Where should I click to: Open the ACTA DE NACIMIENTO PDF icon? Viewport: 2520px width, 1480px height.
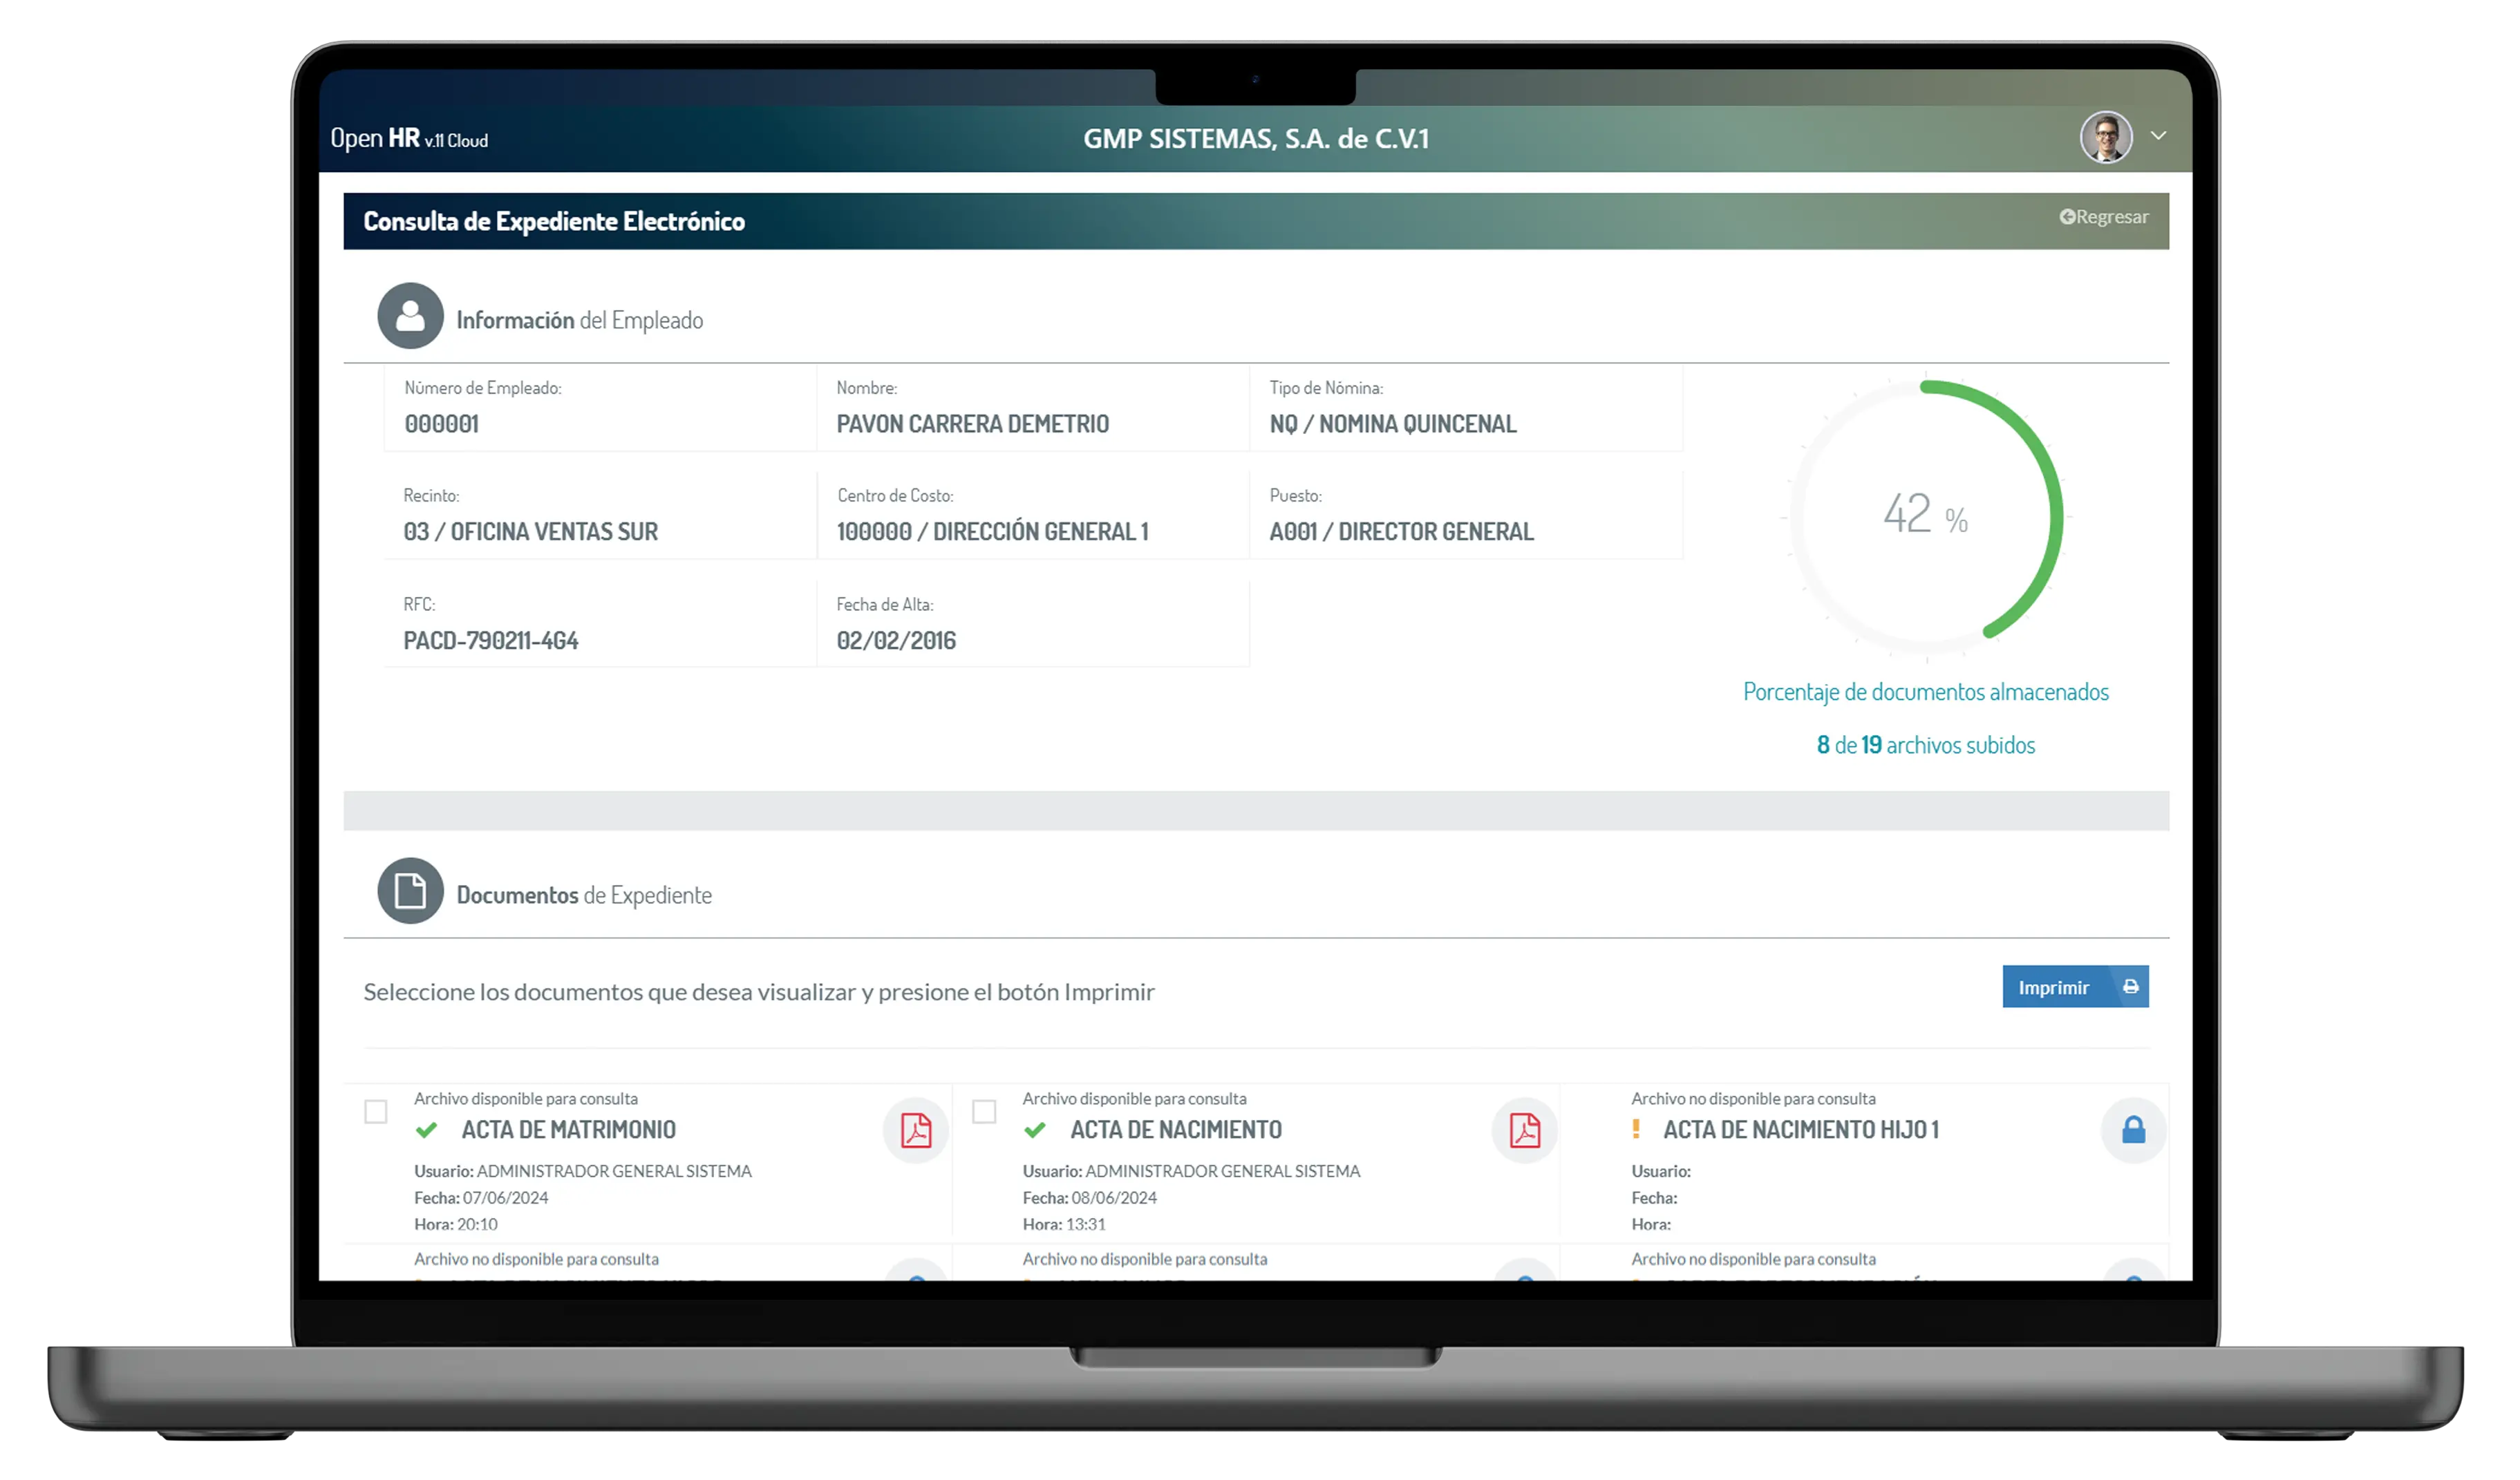pos(1524,1130)
